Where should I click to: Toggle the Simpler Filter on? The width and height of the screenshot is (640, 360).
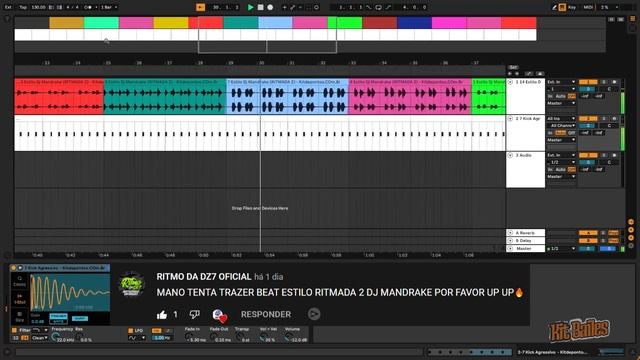(x=14, y=330)
